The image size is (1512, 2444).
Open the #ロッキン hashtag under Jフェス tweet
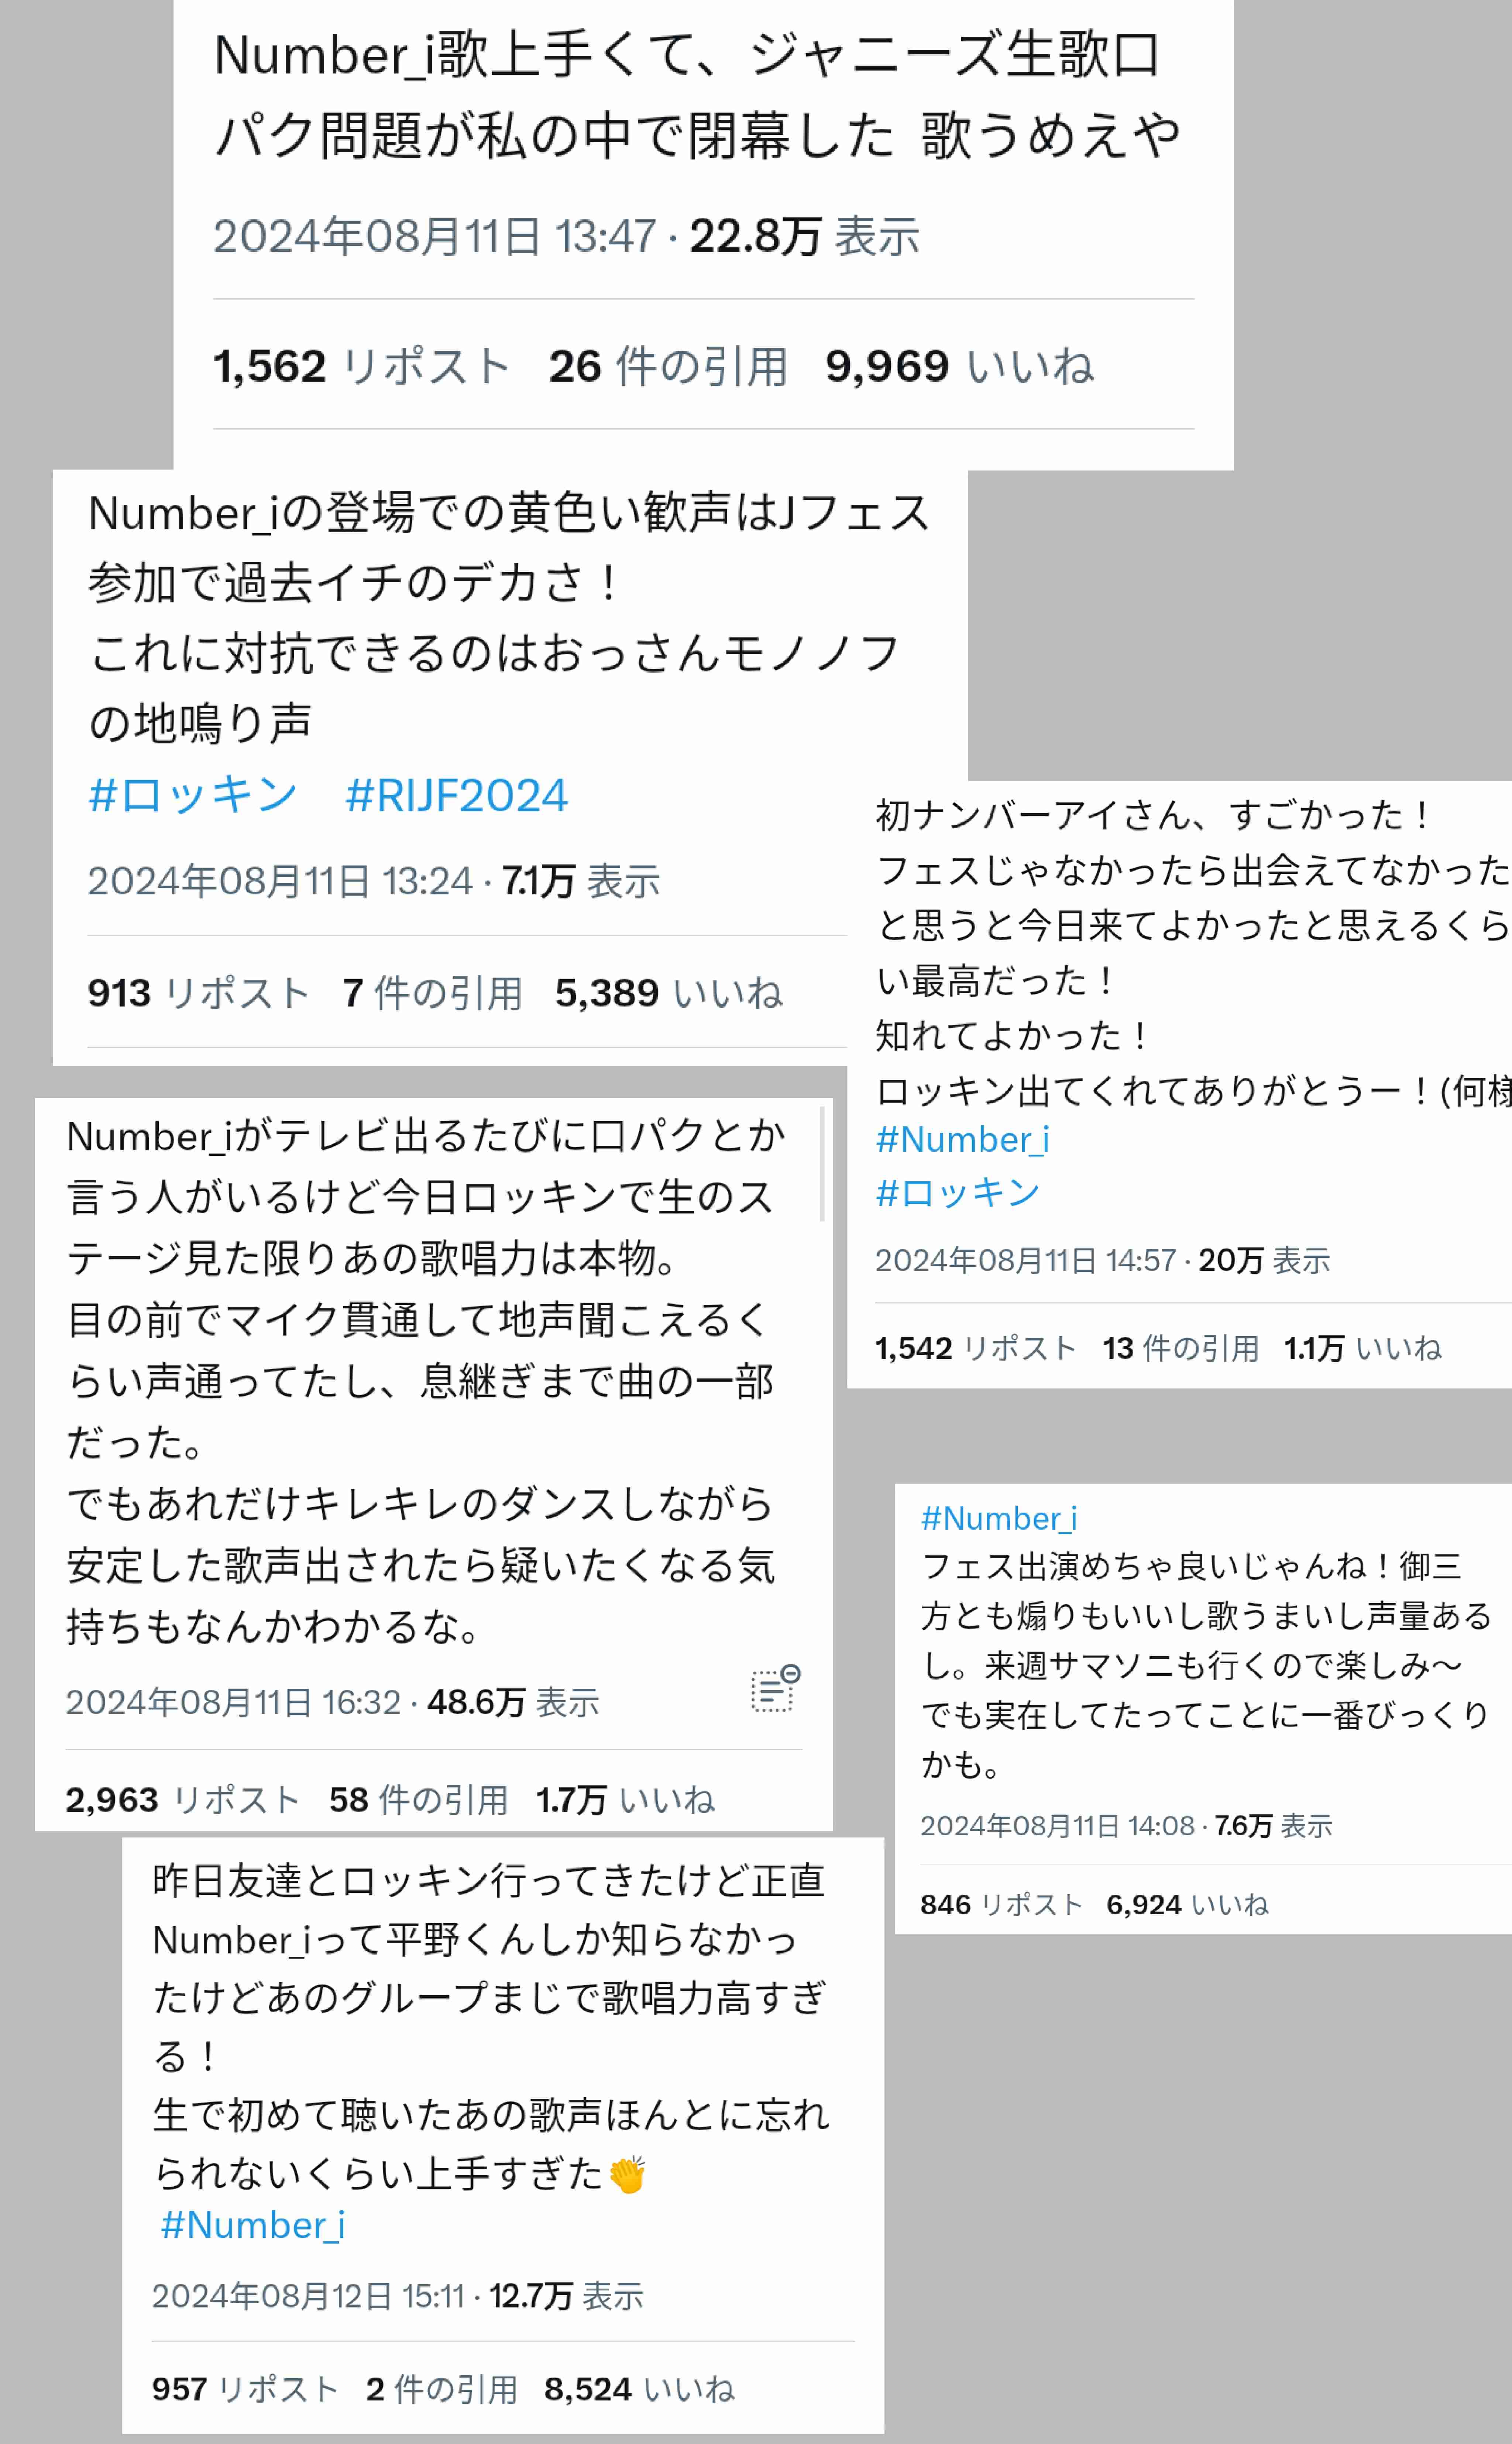click(x=193, y=796)
